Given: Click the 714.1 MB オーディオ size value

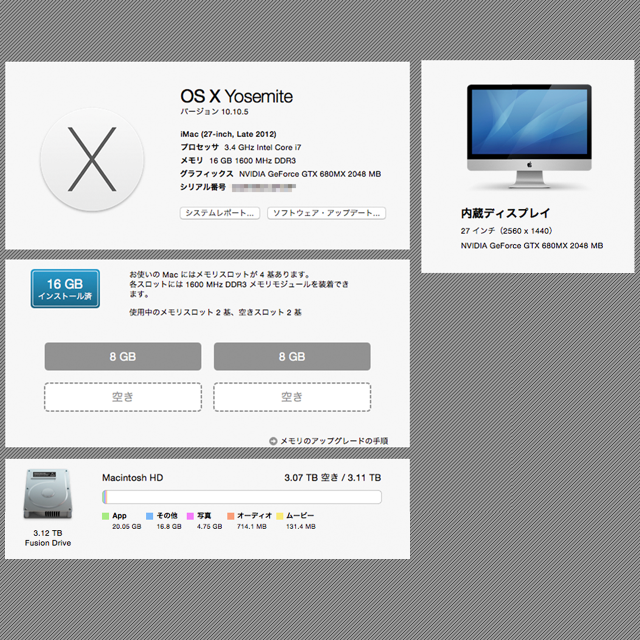Looking at the screenshot, I should 251,527.
